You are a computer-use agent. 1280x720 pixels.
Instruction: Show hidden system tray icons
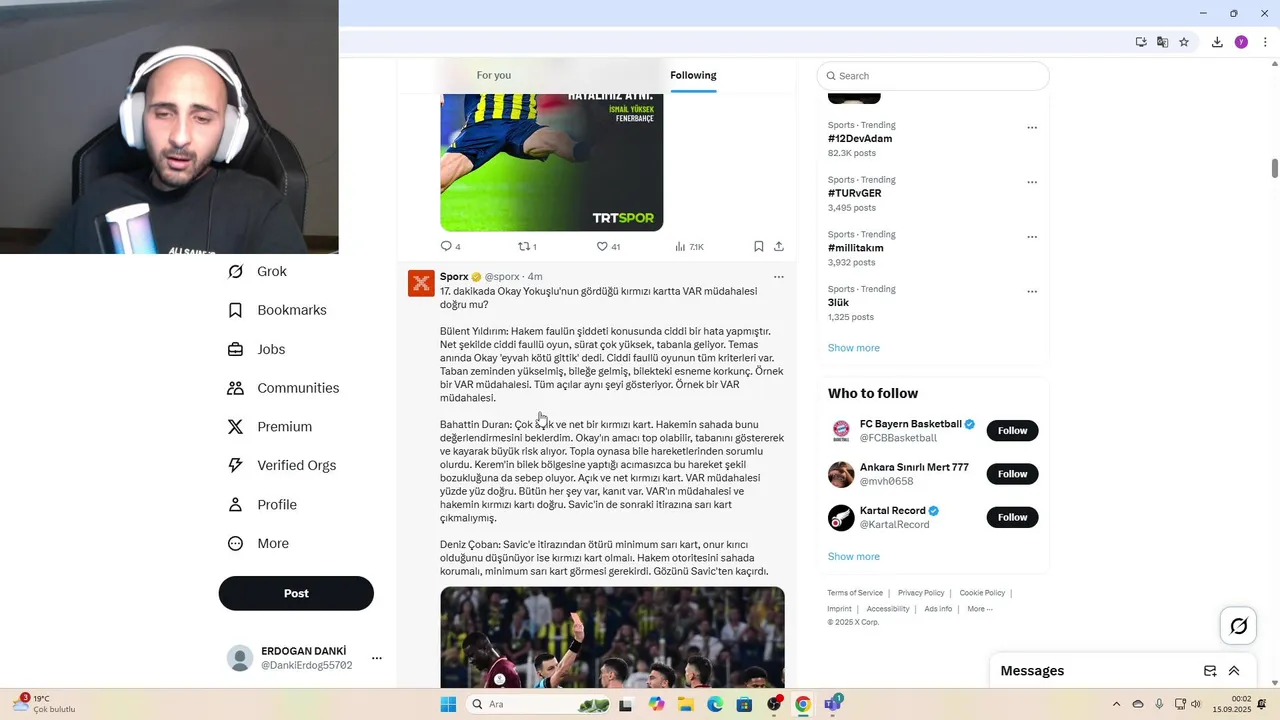1117,704
